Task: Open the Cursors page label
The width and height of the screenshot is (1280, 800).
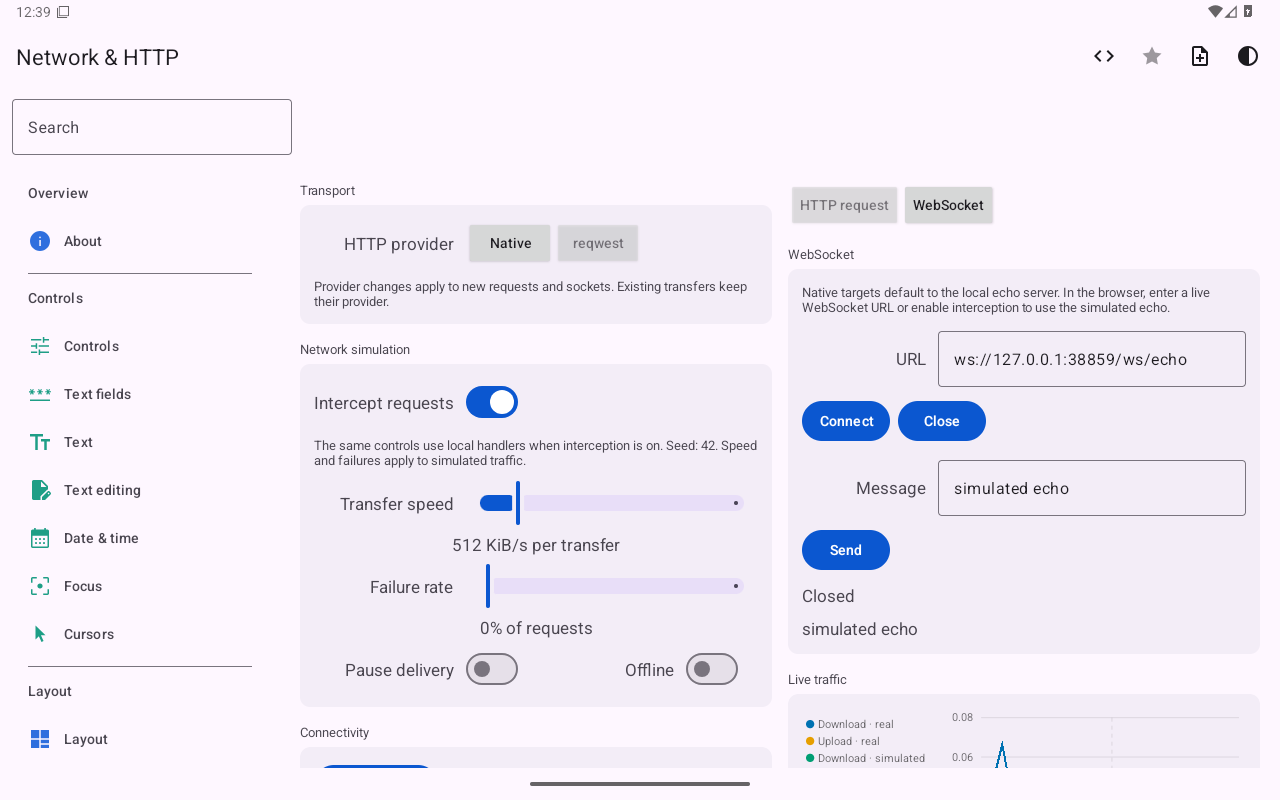Action: pyautogui.click(x=89, y=634)
